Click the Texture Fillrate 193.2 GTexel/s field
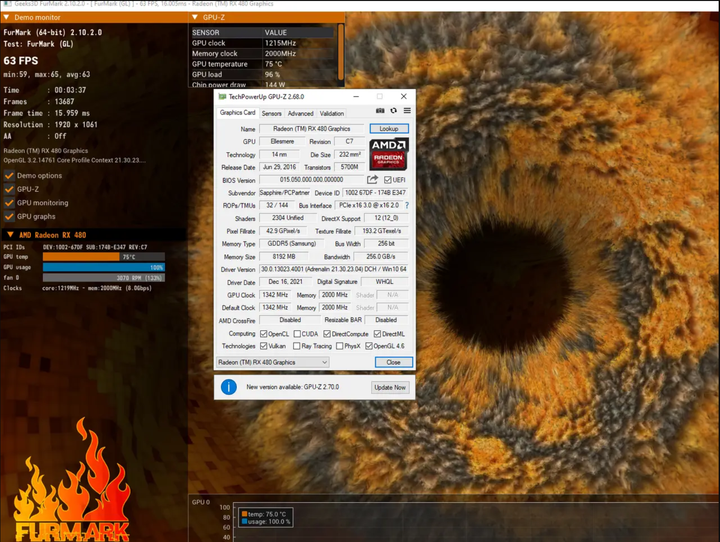The image size is (720, 542). (x=382, y=231)
